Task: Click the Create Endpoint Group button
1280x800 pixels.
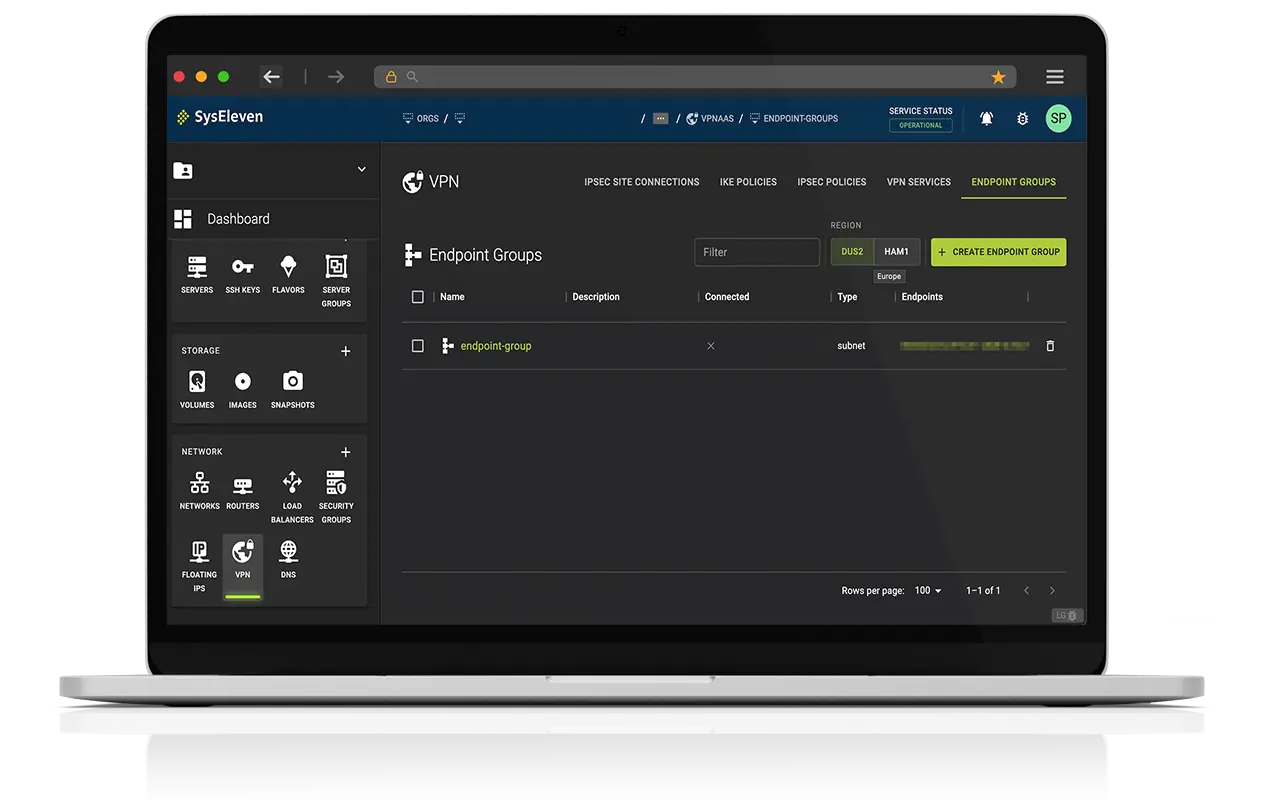Action: coord(999,252)
